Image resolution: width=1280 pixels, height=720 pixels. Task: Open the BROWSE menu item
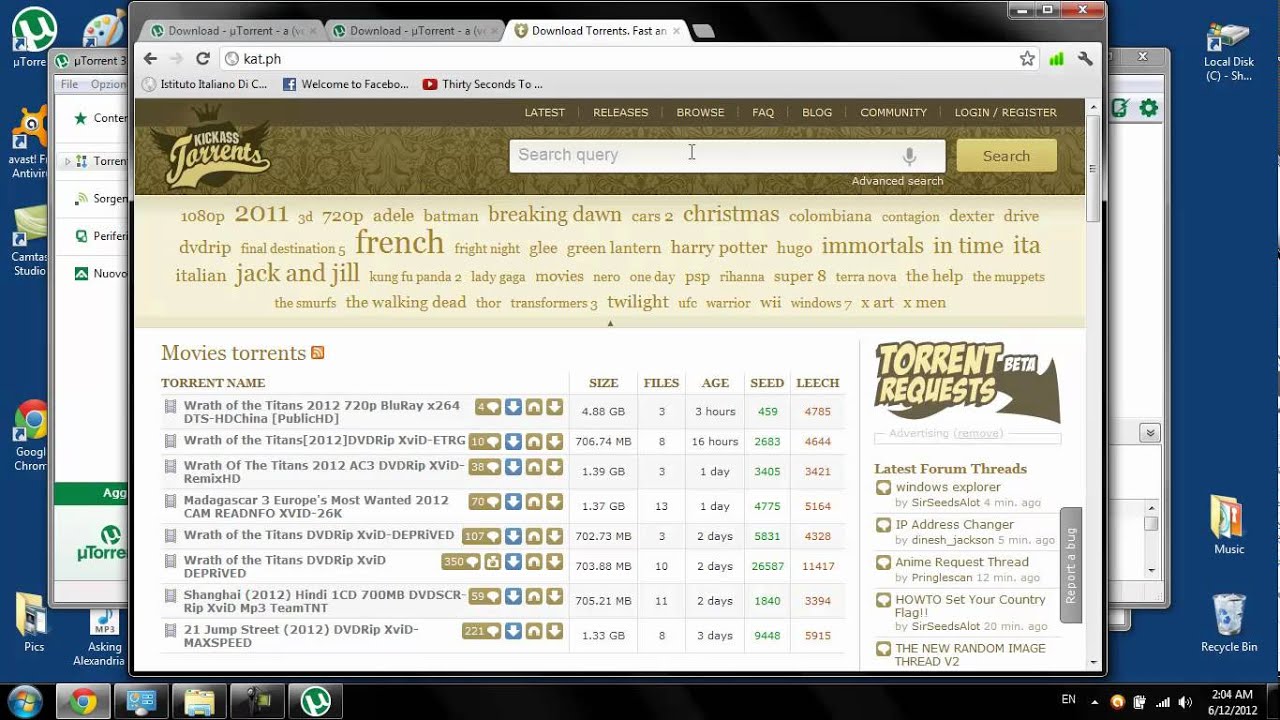pyautogui.click(x=700, y=112)
